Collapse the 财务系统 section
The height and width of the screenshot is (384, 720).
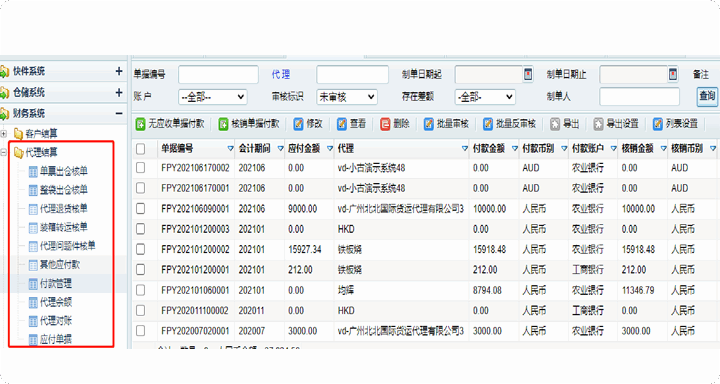pyautogui.click(x=119, y=113)
